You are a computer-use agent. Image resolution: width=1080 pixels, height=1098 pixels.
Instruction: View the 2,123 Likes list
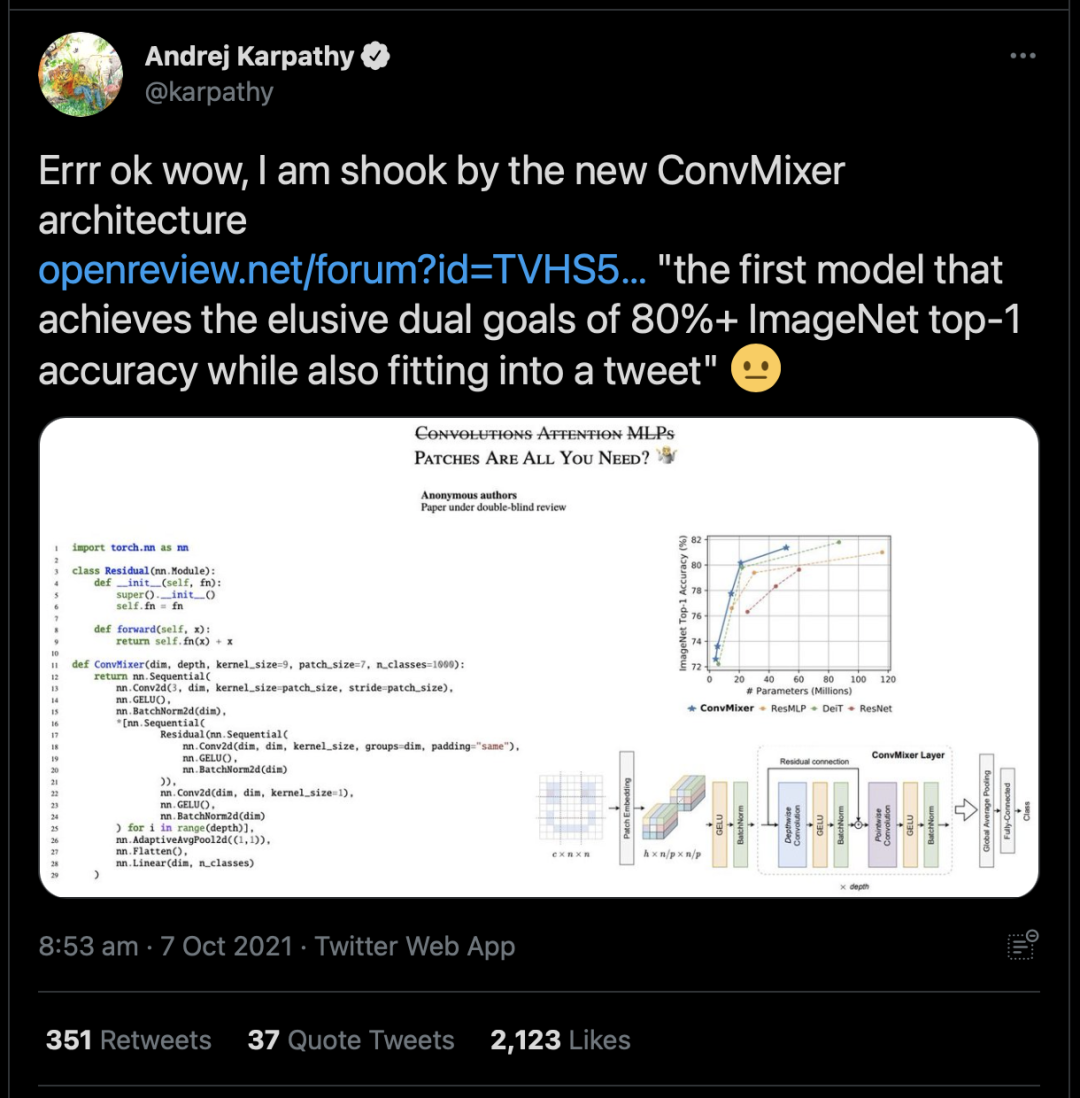coord(560,1040)
